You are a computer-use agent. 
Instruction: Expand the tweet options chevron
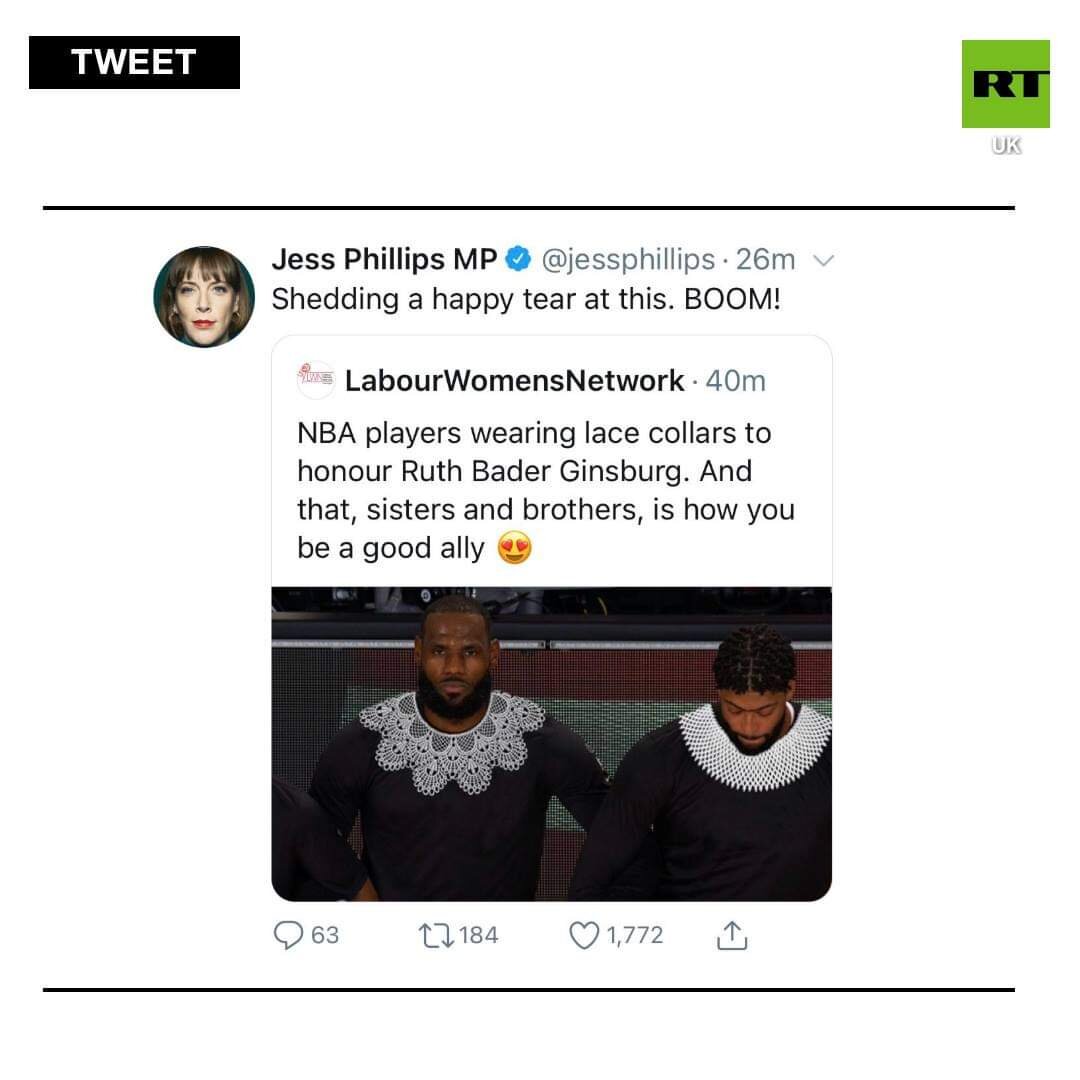(824, 260)
